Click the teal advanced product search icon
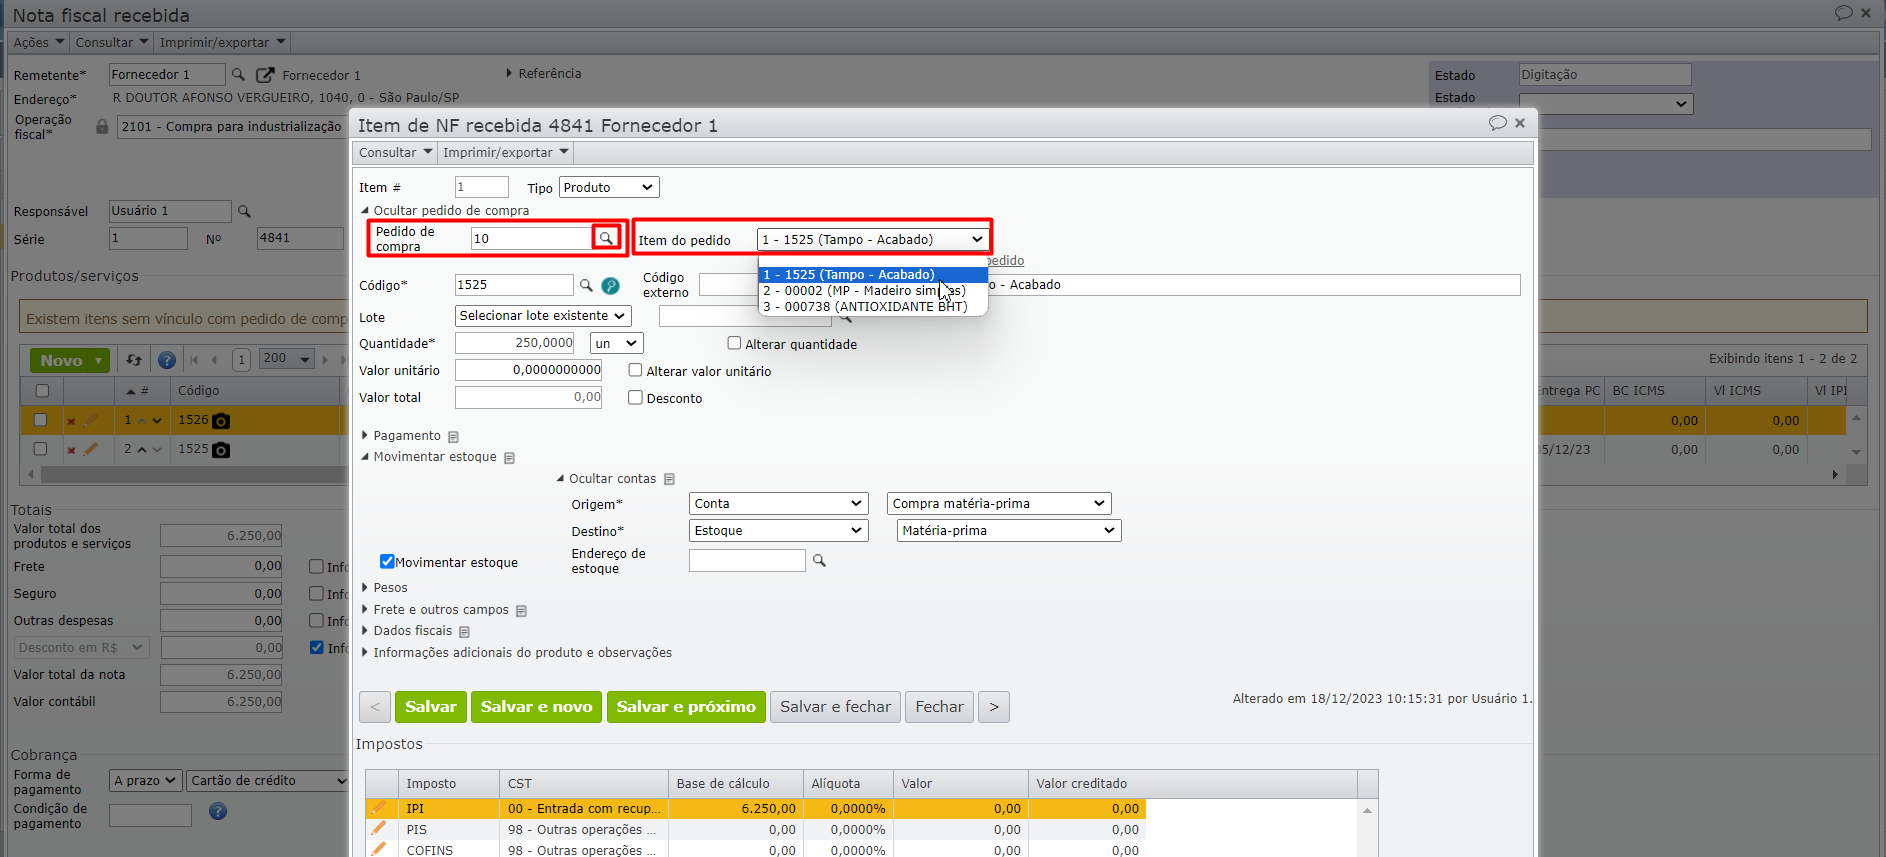Image resolution: width=1886 pixels, height=857 pixels. pos(610,286)
